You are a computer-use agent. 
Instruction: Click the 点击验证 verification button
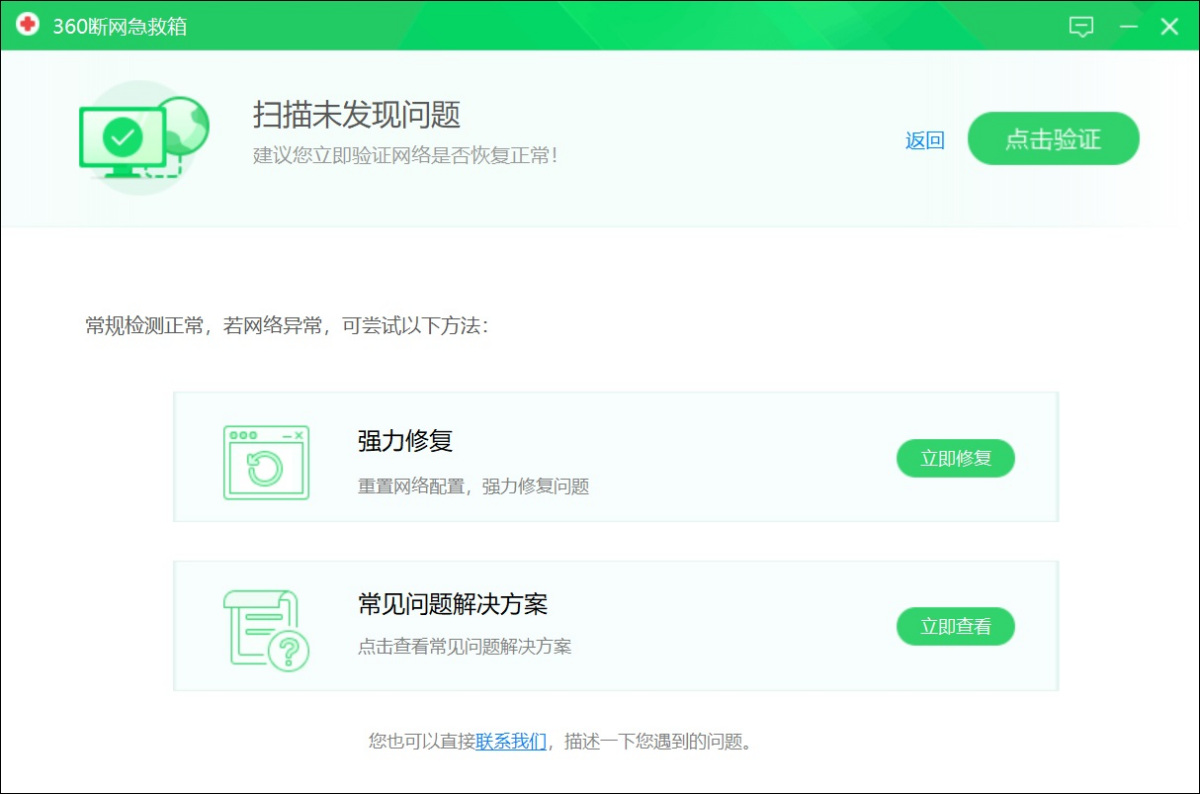(x=1053, y=139)
